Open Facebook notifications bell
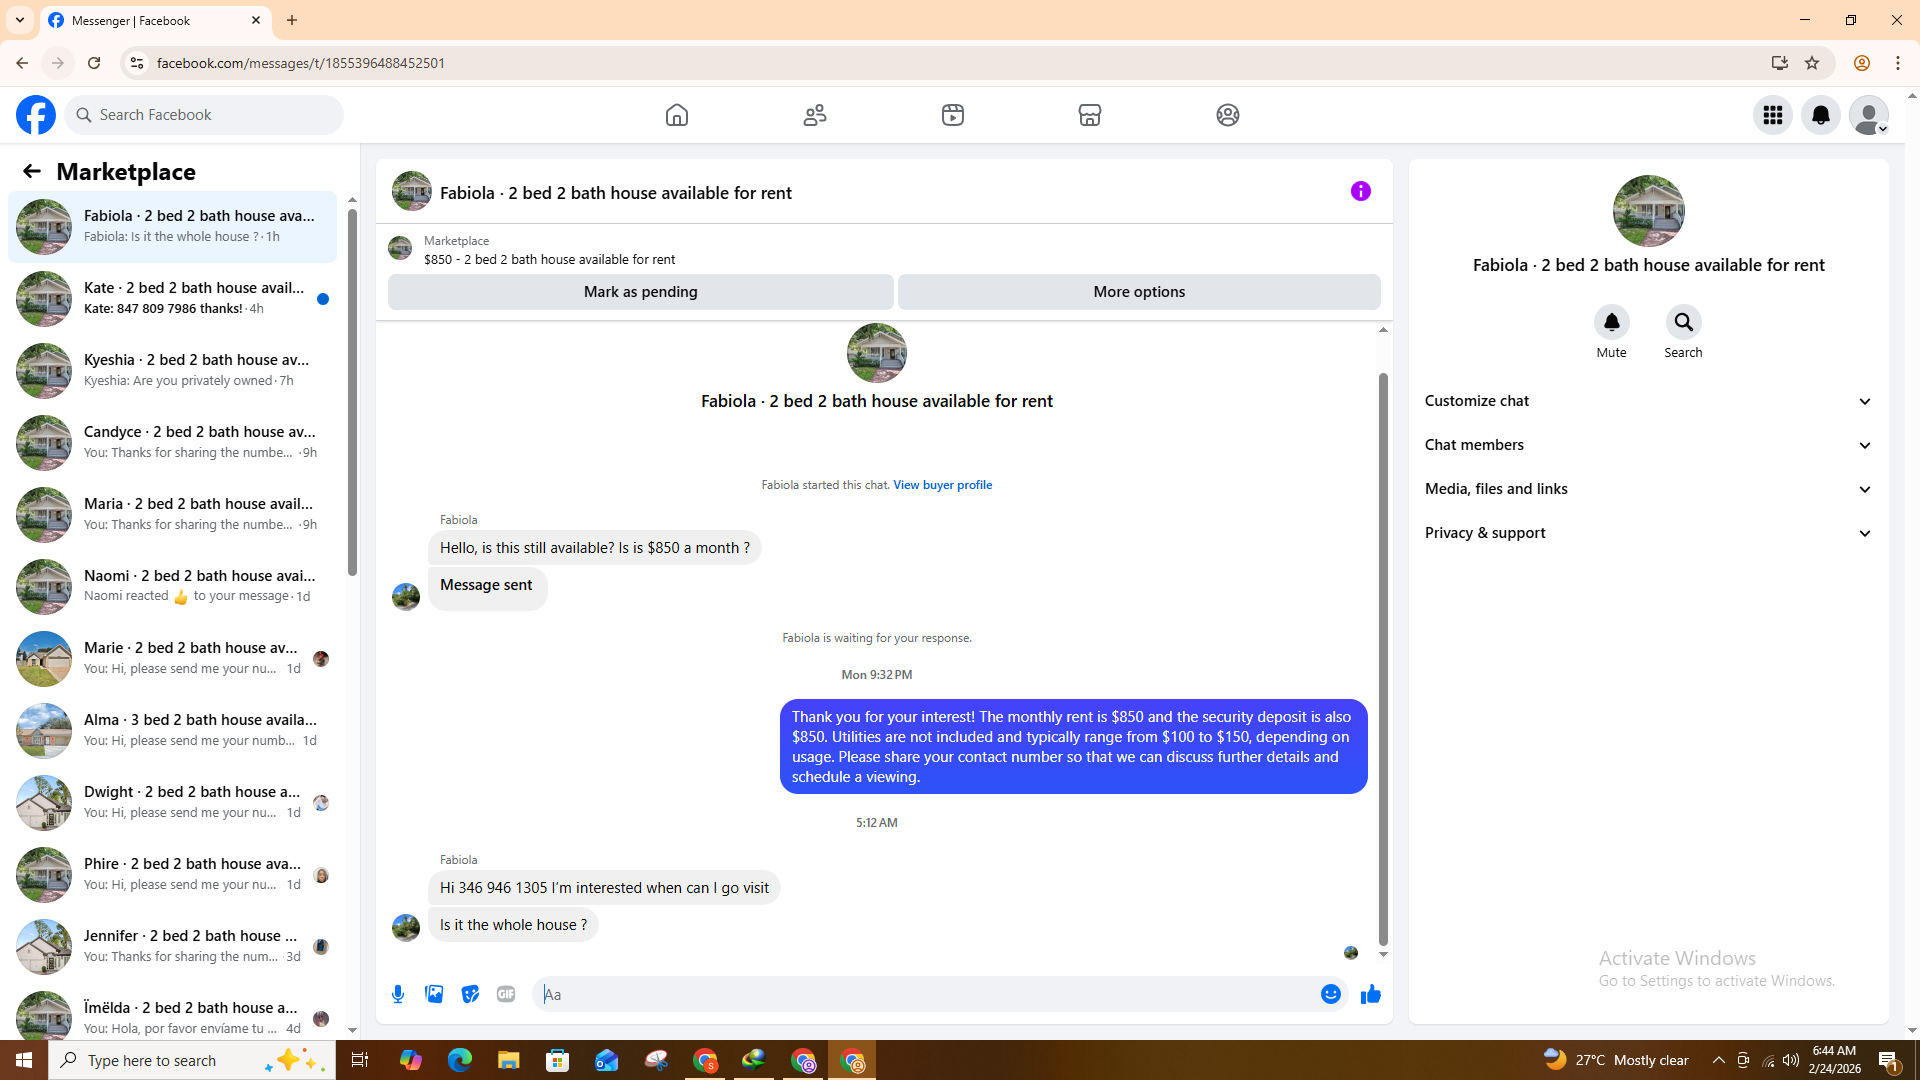1920x1080 pixels. [1820, 115]
